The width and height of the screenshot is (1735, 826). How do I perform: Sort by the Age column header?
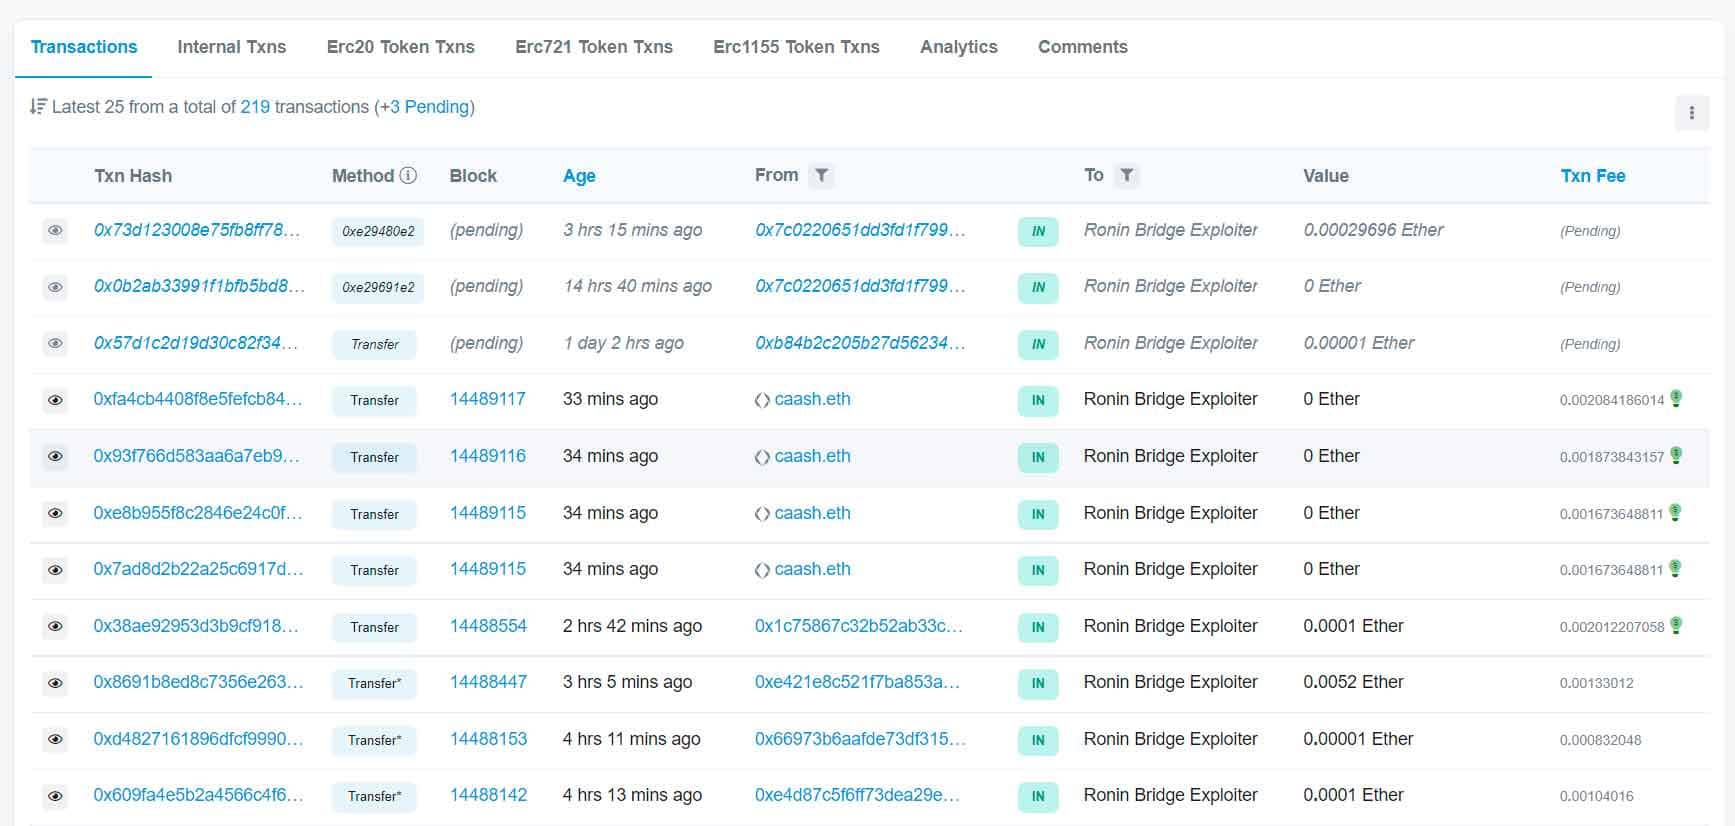[579, 176]
